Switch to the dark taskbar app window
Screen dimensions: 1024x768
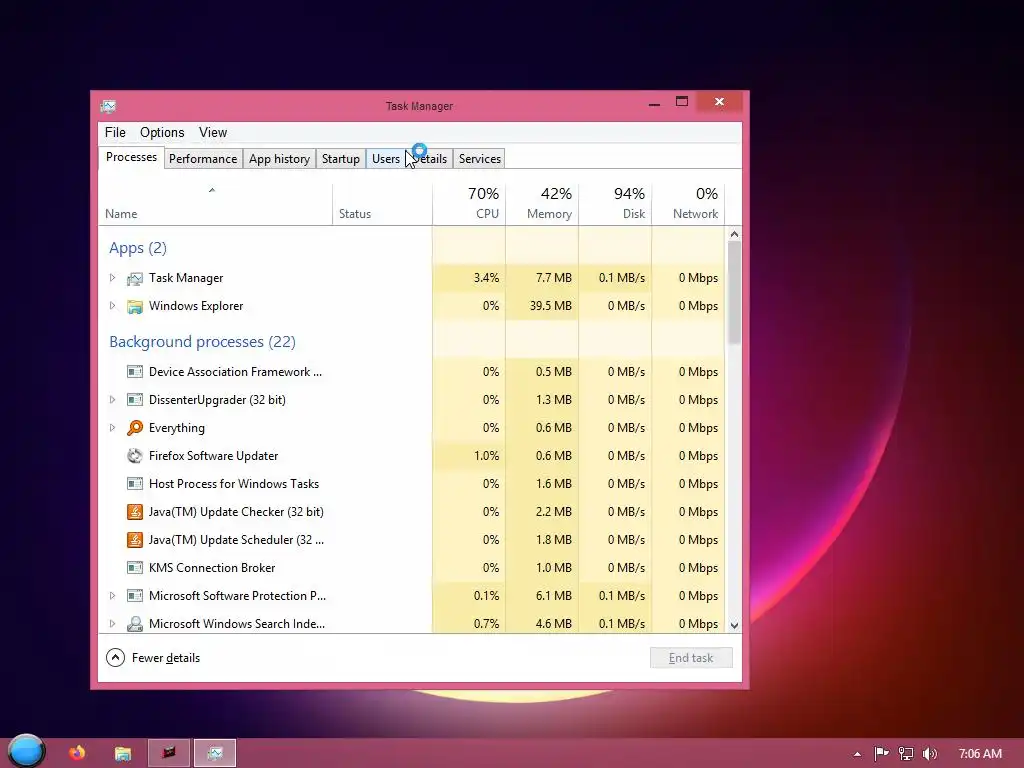coord(168,753)
